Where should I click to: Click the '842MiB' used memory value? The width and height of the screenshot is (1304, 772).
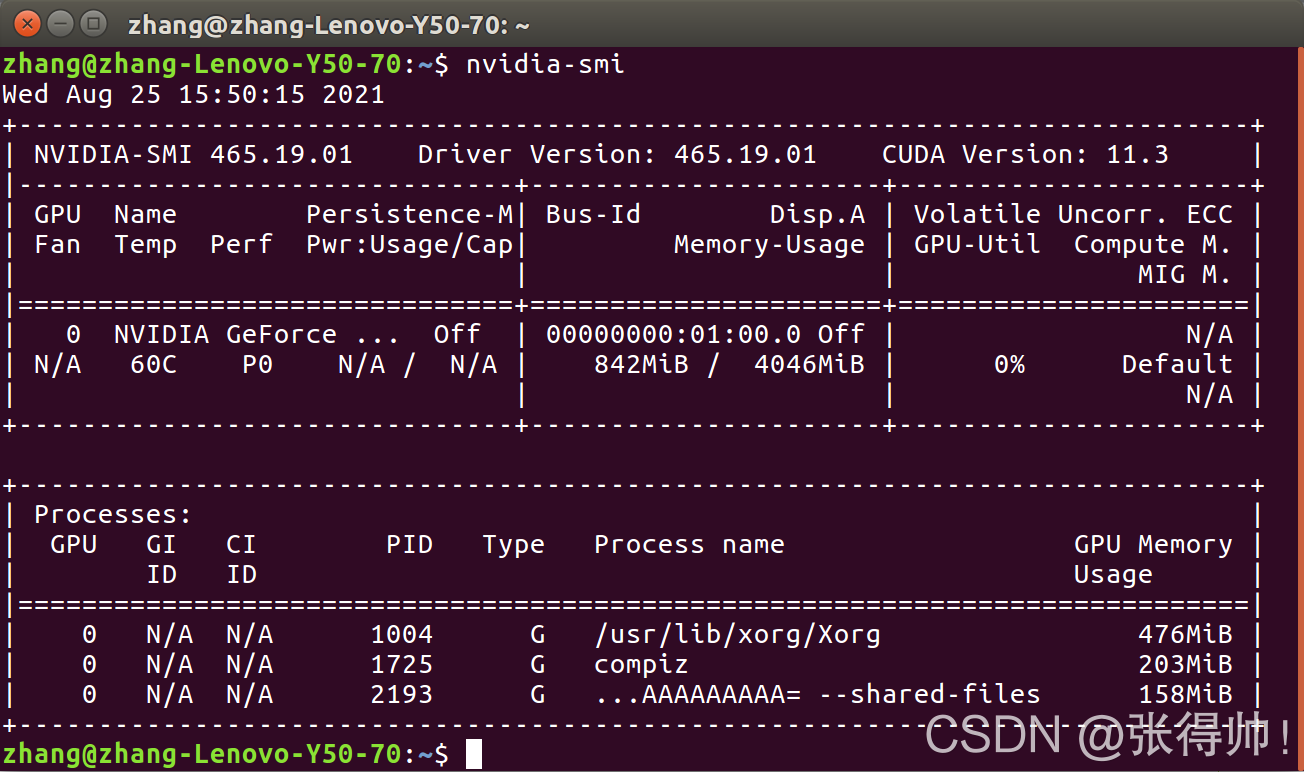pos(641,365)
